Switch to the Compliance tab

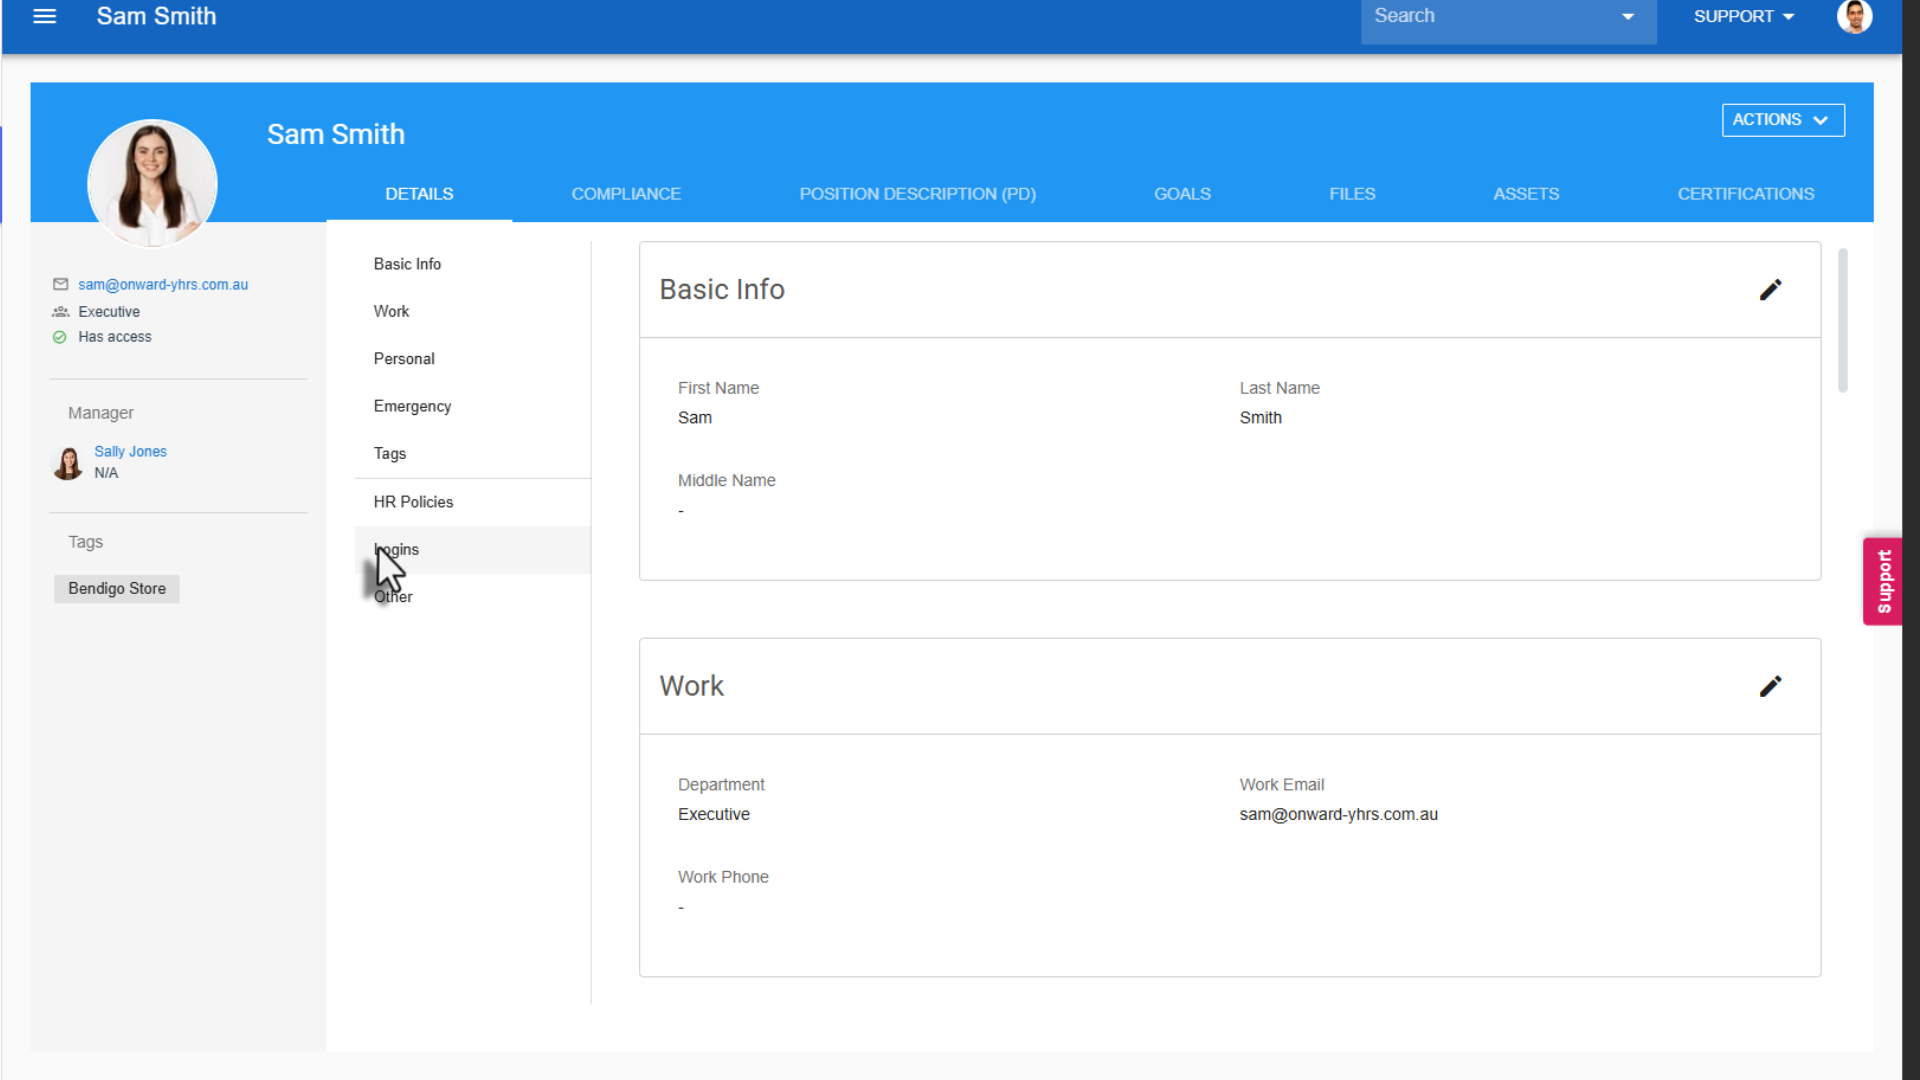626,194
